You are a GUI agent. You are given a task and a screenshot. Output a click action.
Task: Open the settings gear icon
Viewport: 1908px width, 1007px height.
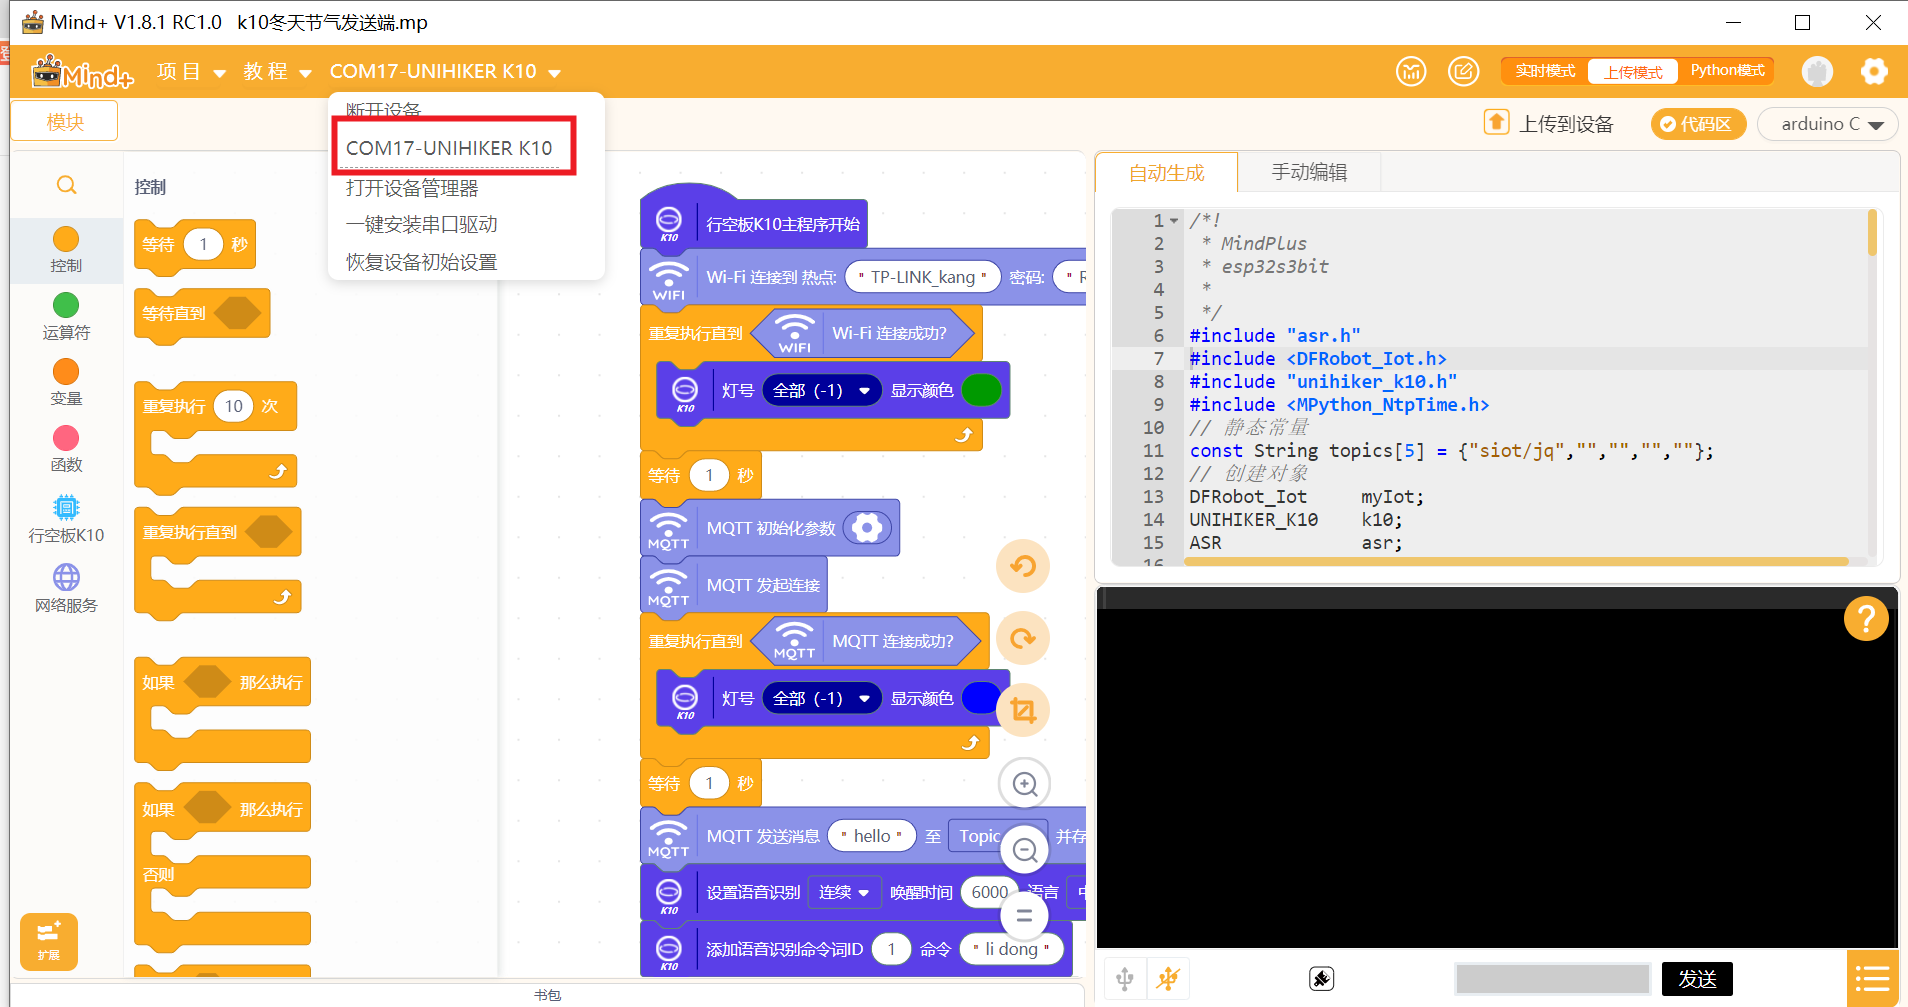coord(1874,71)
